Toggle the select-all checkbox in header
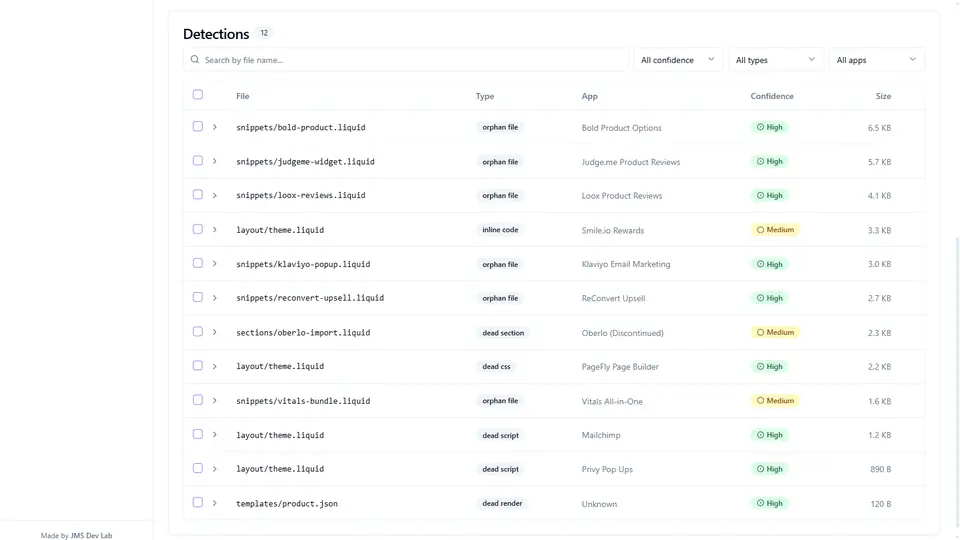Viewport: 960px width, 540px height. pyautogui.click(x=198, y=94)
